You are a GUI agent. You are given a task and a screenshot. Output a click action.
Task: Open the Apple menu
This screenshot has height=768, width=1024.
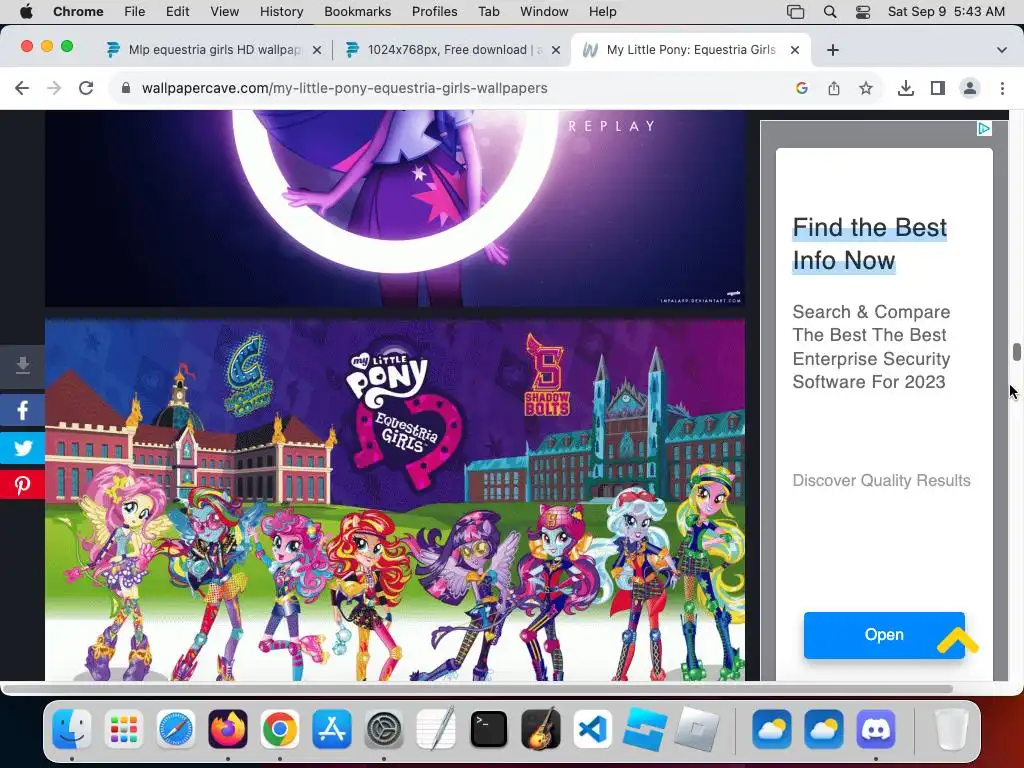[26, 12]
